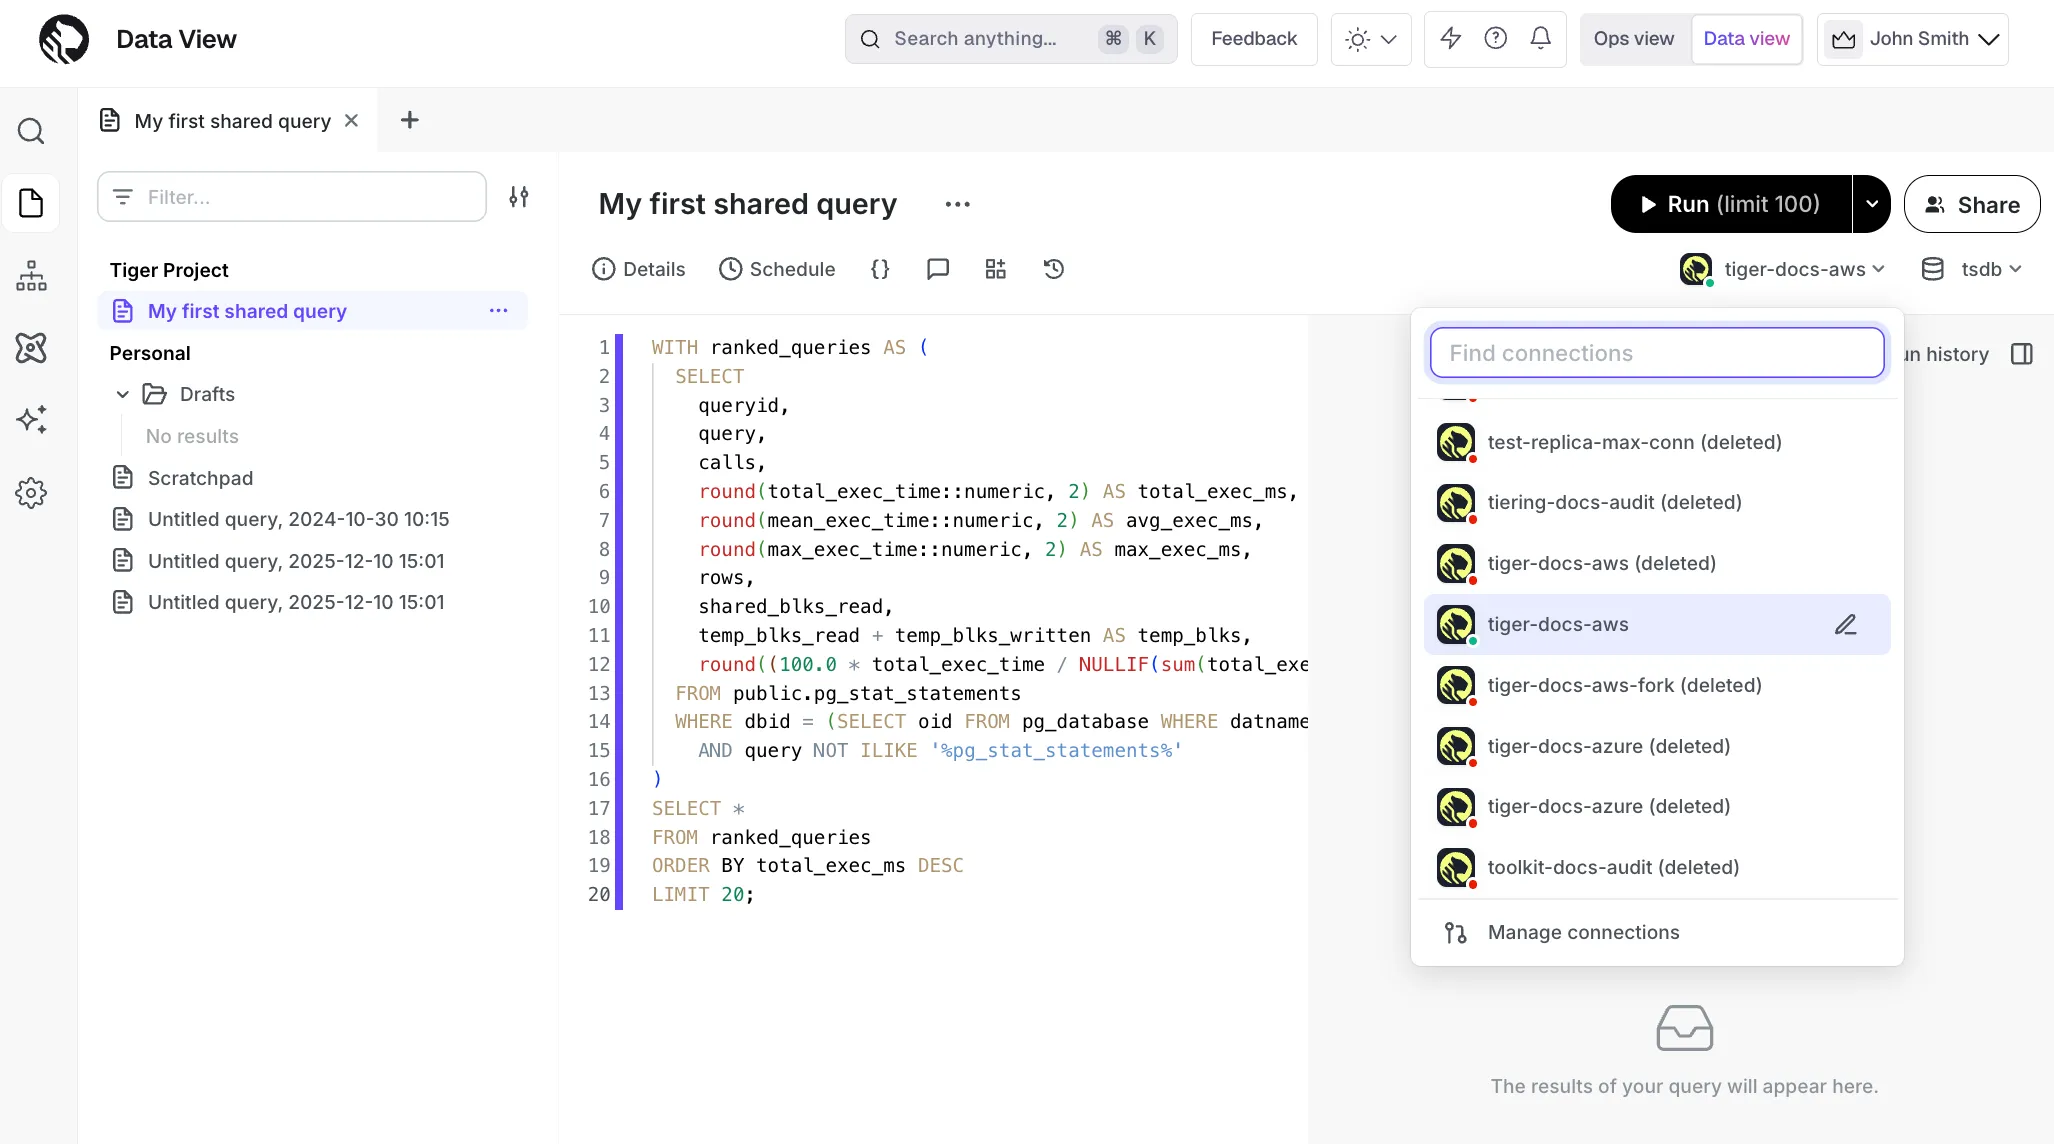Click the Share button
The height and width of the screenshot is (1144, 2054).
click(x=1971, y=204)
